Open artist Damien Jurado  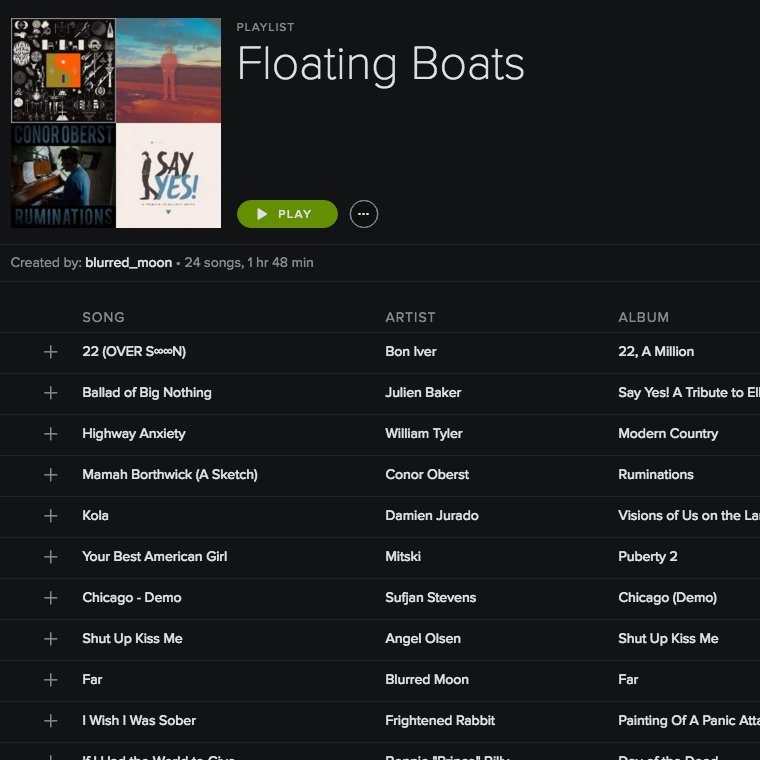tap(432, 516)
